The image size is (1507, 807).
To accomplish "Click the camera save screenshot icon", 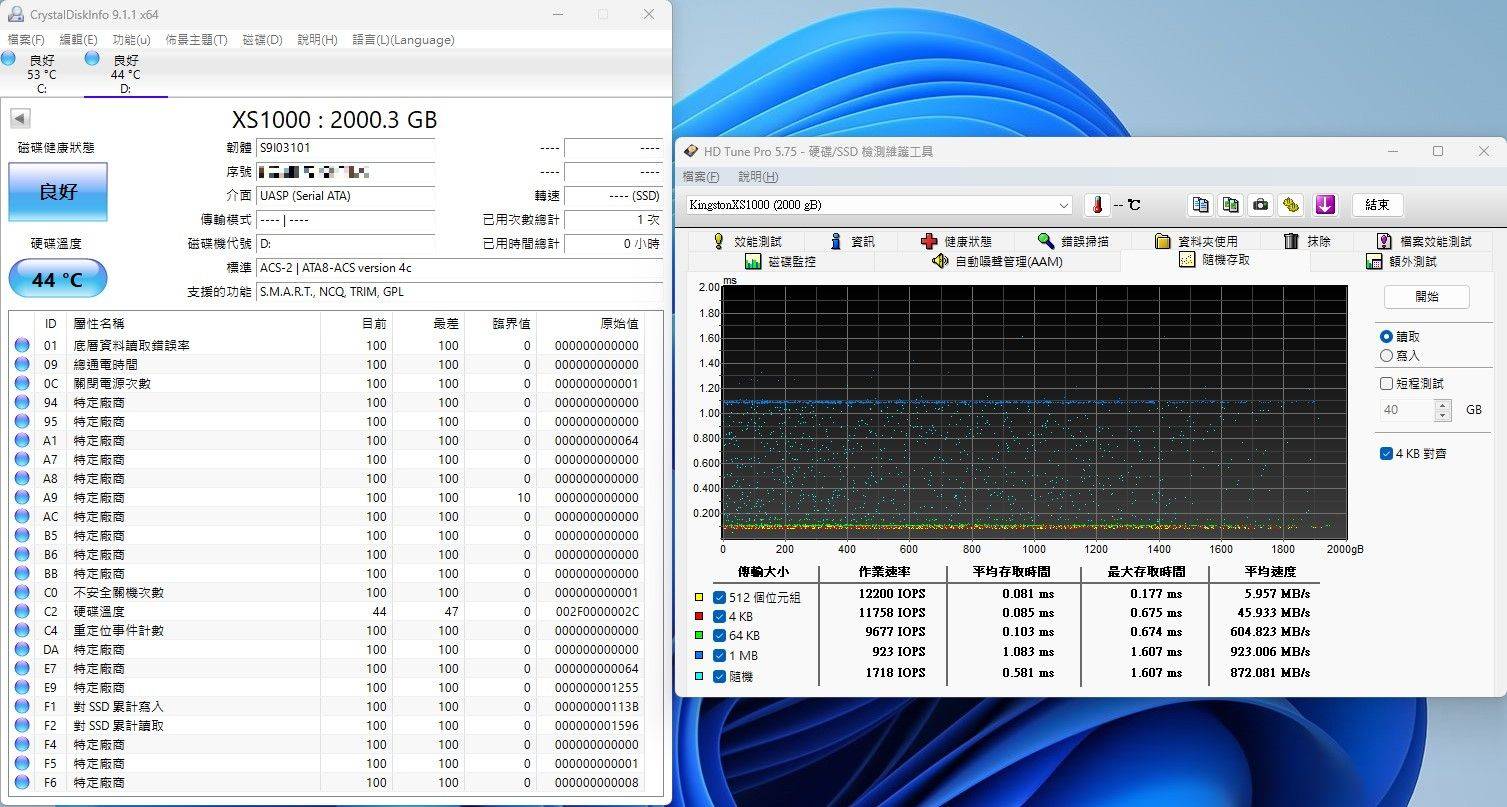I will click(x=1261, y=205).
